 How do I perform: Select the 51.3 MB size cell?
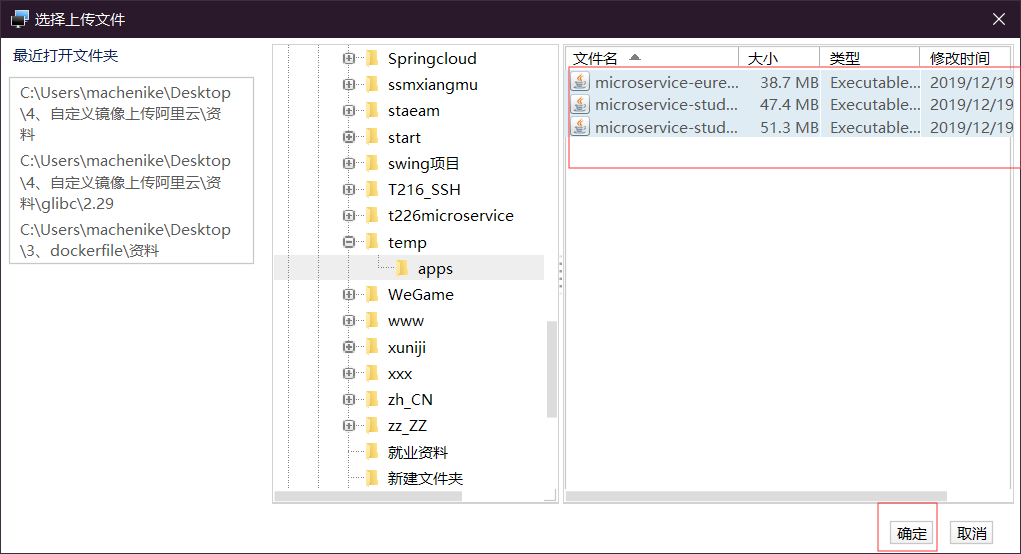pyautogui.click(x=788, y=127)
